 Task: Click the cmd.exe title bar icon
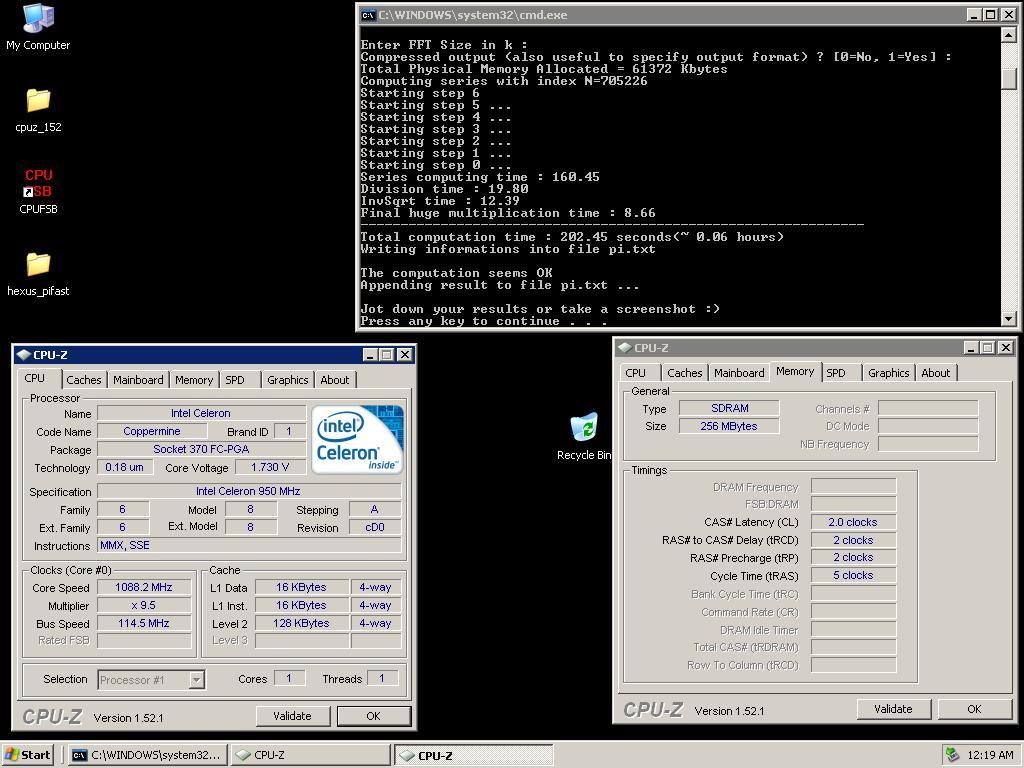tap(368, 14)
